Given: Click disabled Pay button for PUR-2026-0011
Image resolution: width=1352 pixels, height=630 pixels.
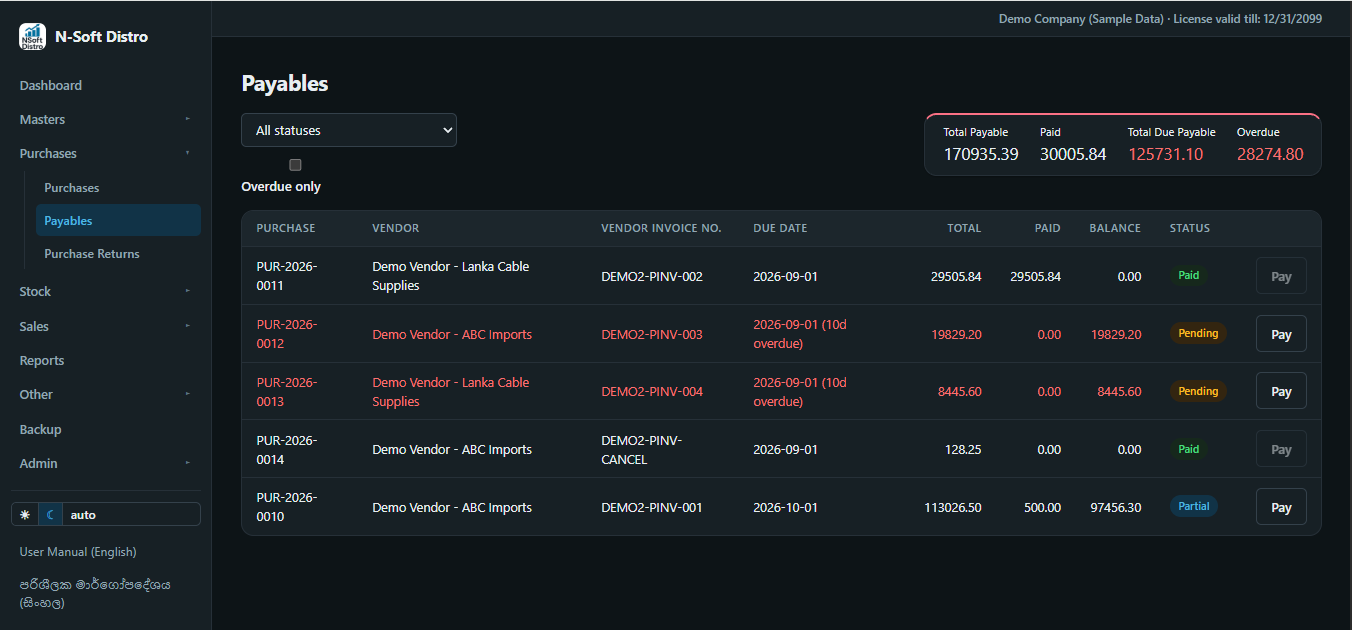Looking at the screenshot, I should (x=1281, y=276).
